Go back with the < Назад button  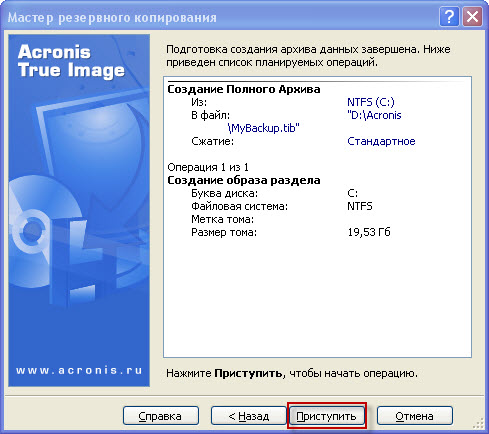point(249,416)
